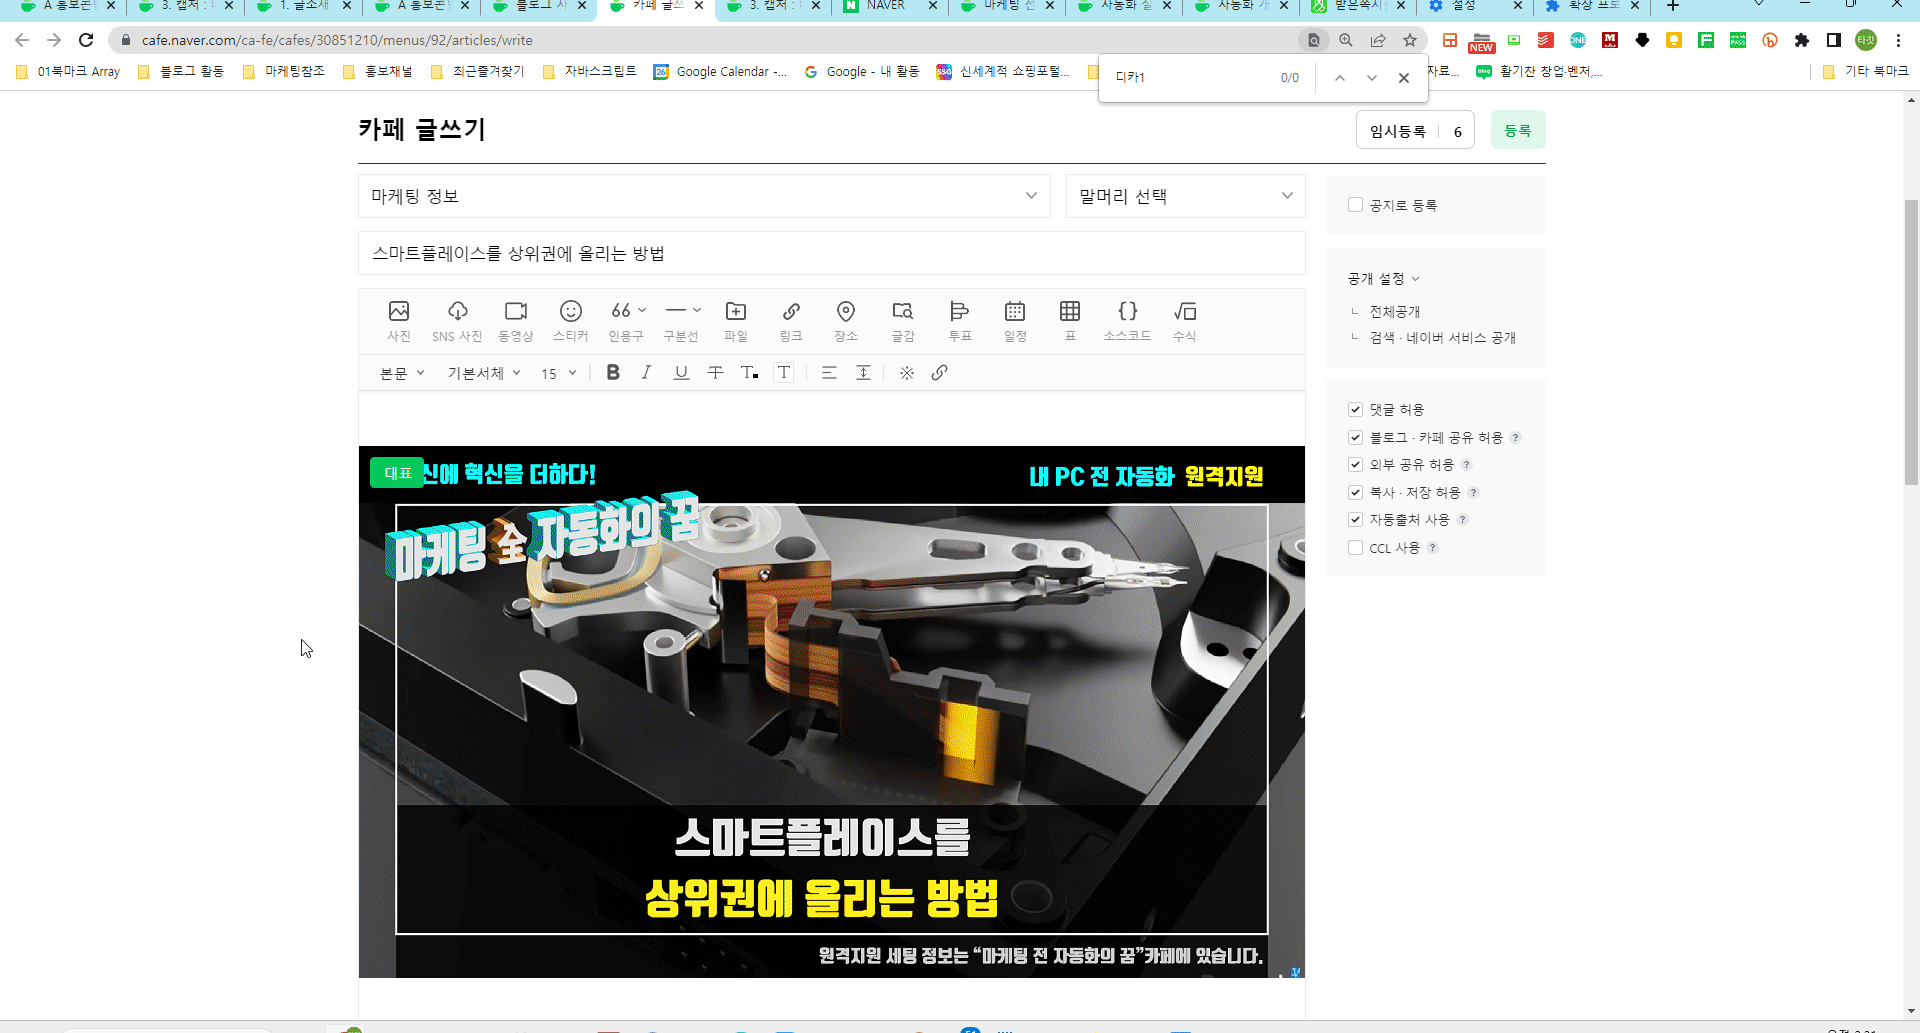Image resolution: width=1920 pixels, height=1033 pixels.
Task: Open the saved drafts count 6
Action: click(x=1457, y=131)
